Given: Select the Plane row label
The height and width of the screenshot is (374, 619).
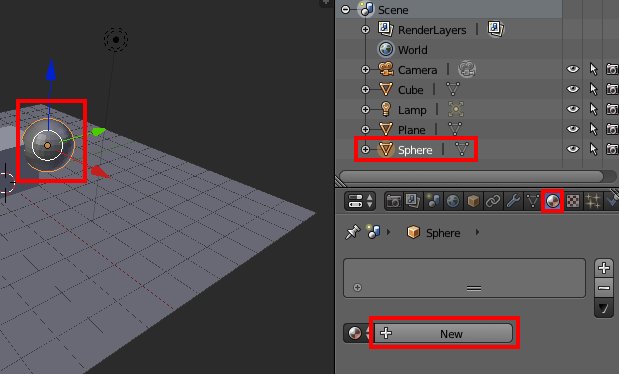Looking at the screenshot, I should tap(412, 130).
